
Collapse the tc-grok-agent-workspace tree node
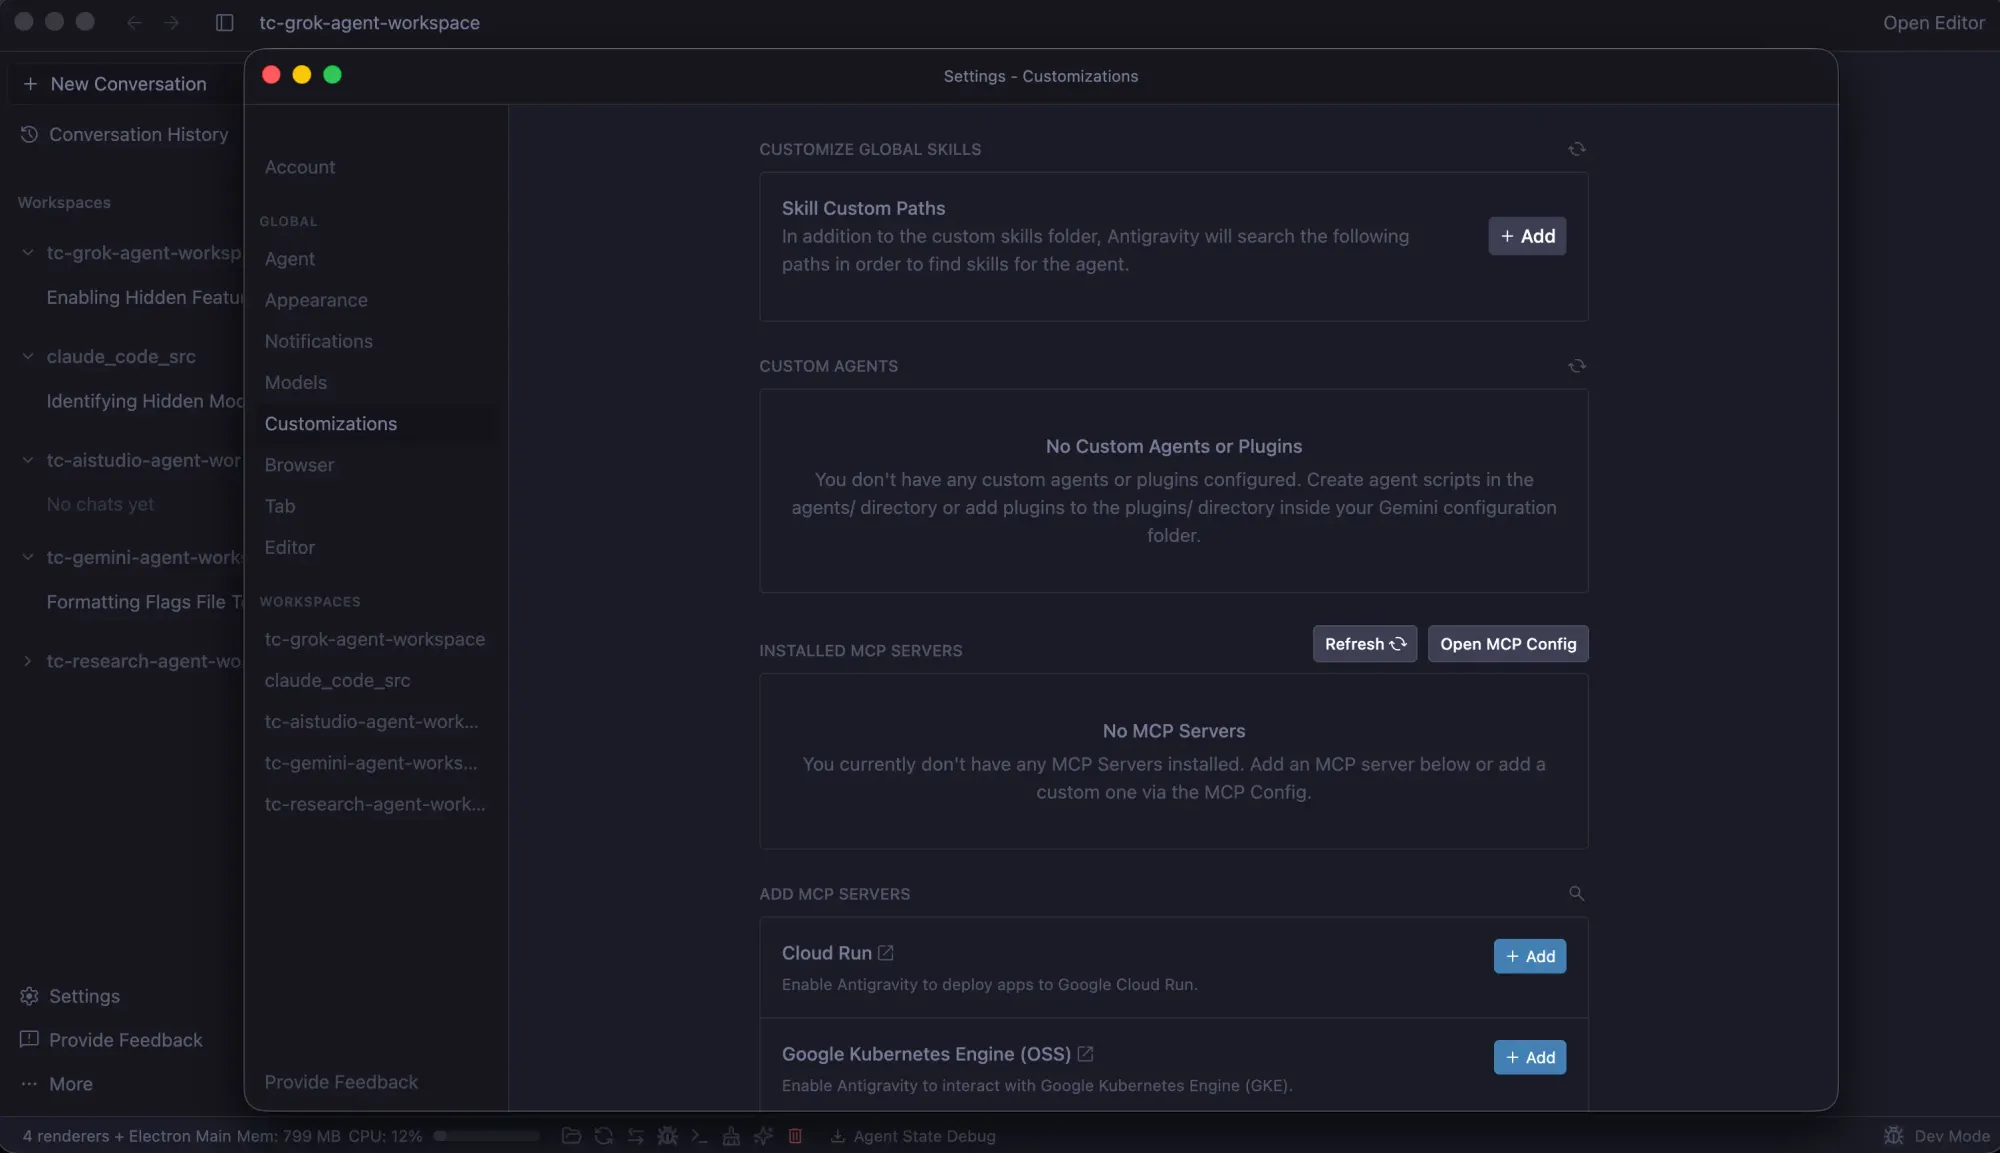28,253
